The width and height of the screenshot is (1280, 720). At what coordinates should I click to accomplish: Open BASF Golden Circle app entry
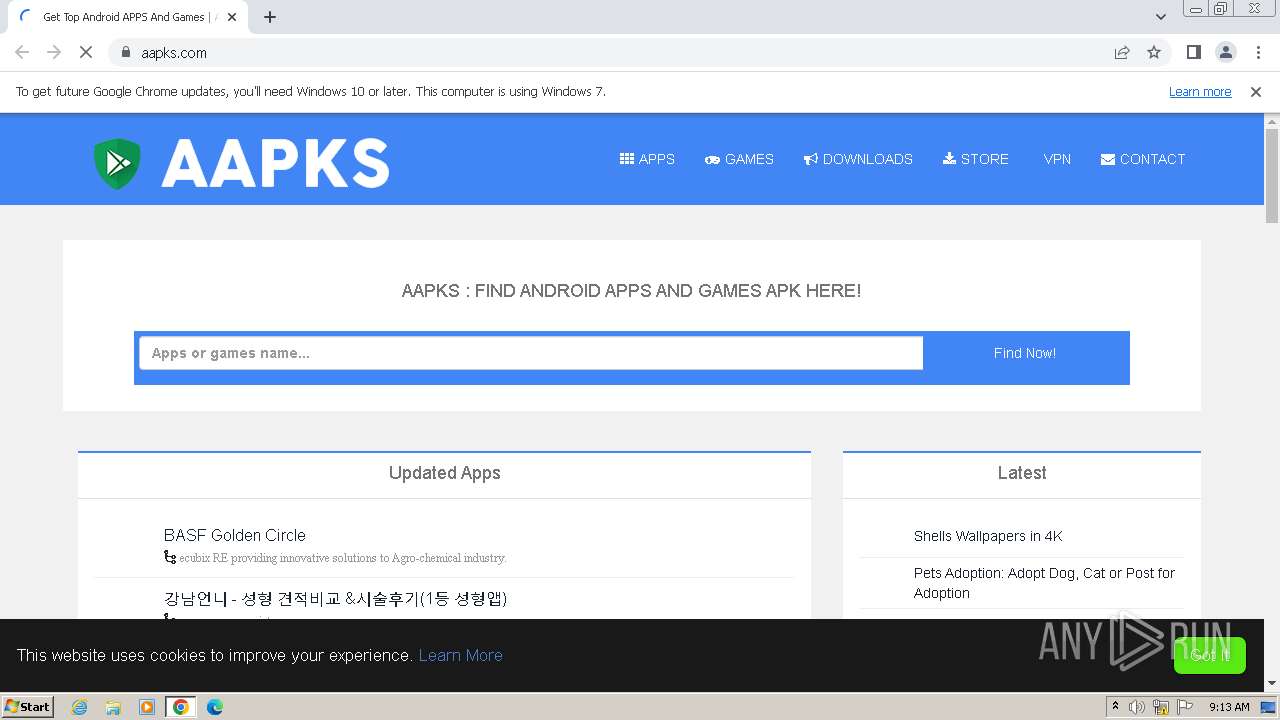pos(235,535)
